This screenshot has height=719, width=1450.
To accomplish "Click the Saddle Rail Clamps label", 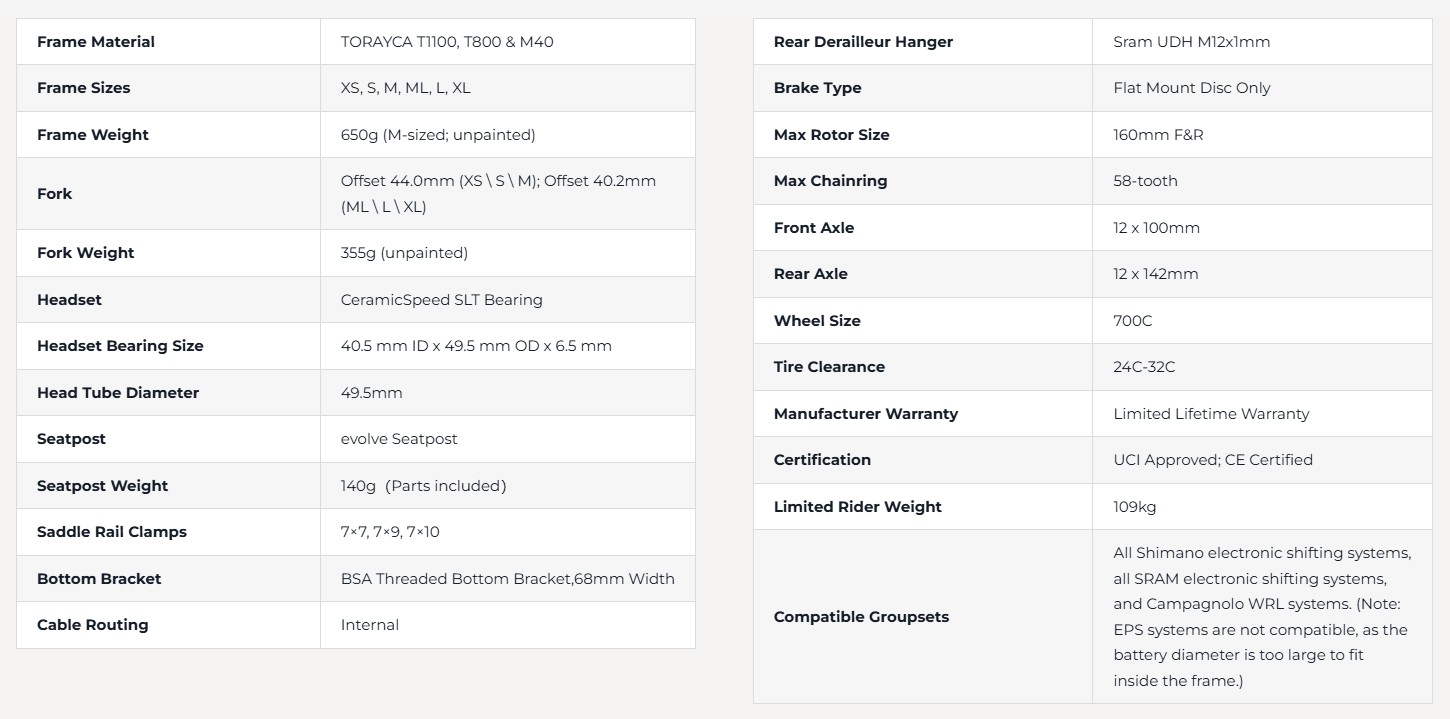I will [x=112, y=532].
